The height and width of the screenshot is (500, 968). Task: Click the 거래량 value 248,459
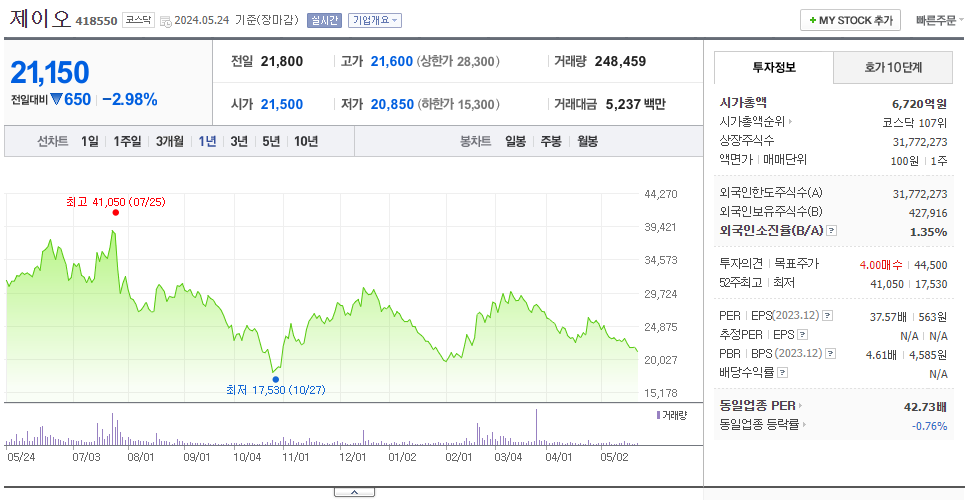point(620,61)
